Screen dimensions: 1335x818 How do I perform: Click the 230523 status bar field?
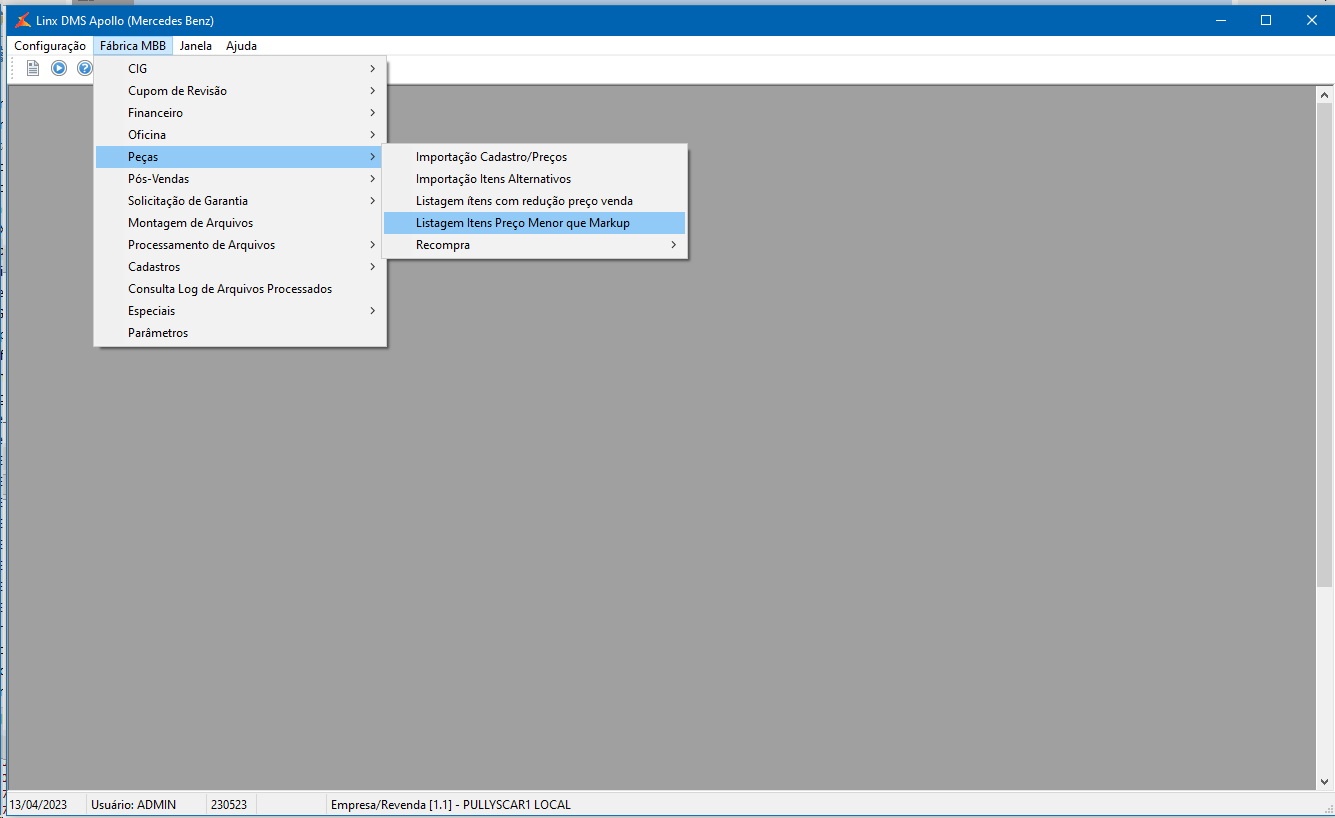tap(229, 805)
